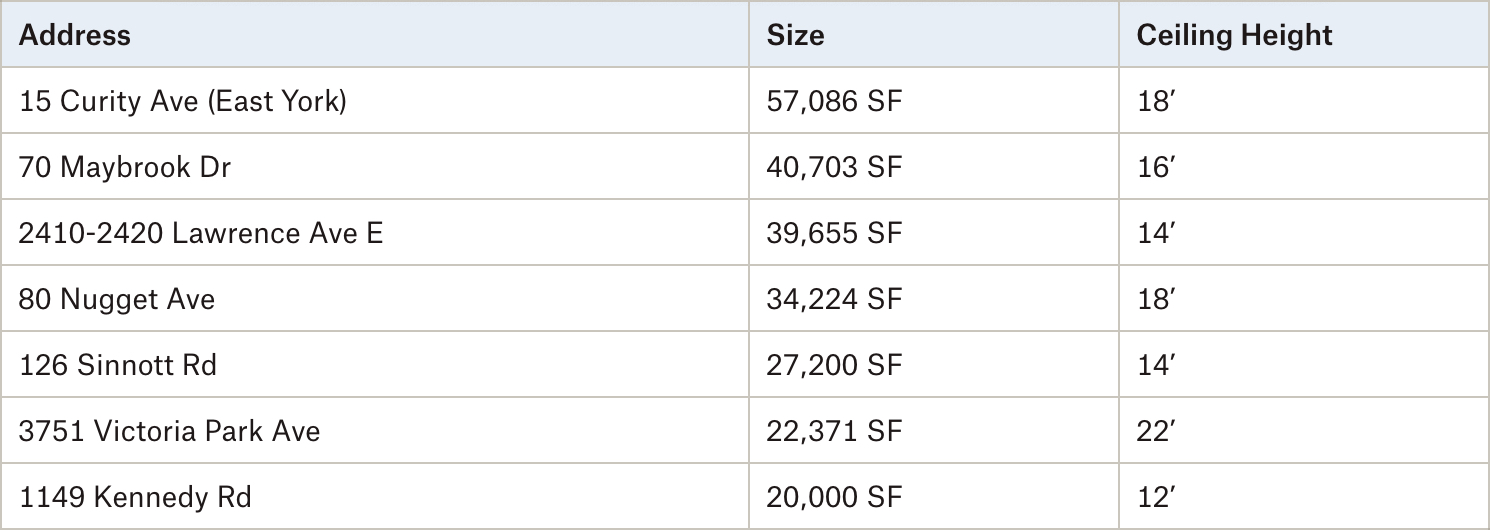This screenshot has height=530, width=1490.
Task: Click the 27,200 SF size value
Action: click(833, 365)
